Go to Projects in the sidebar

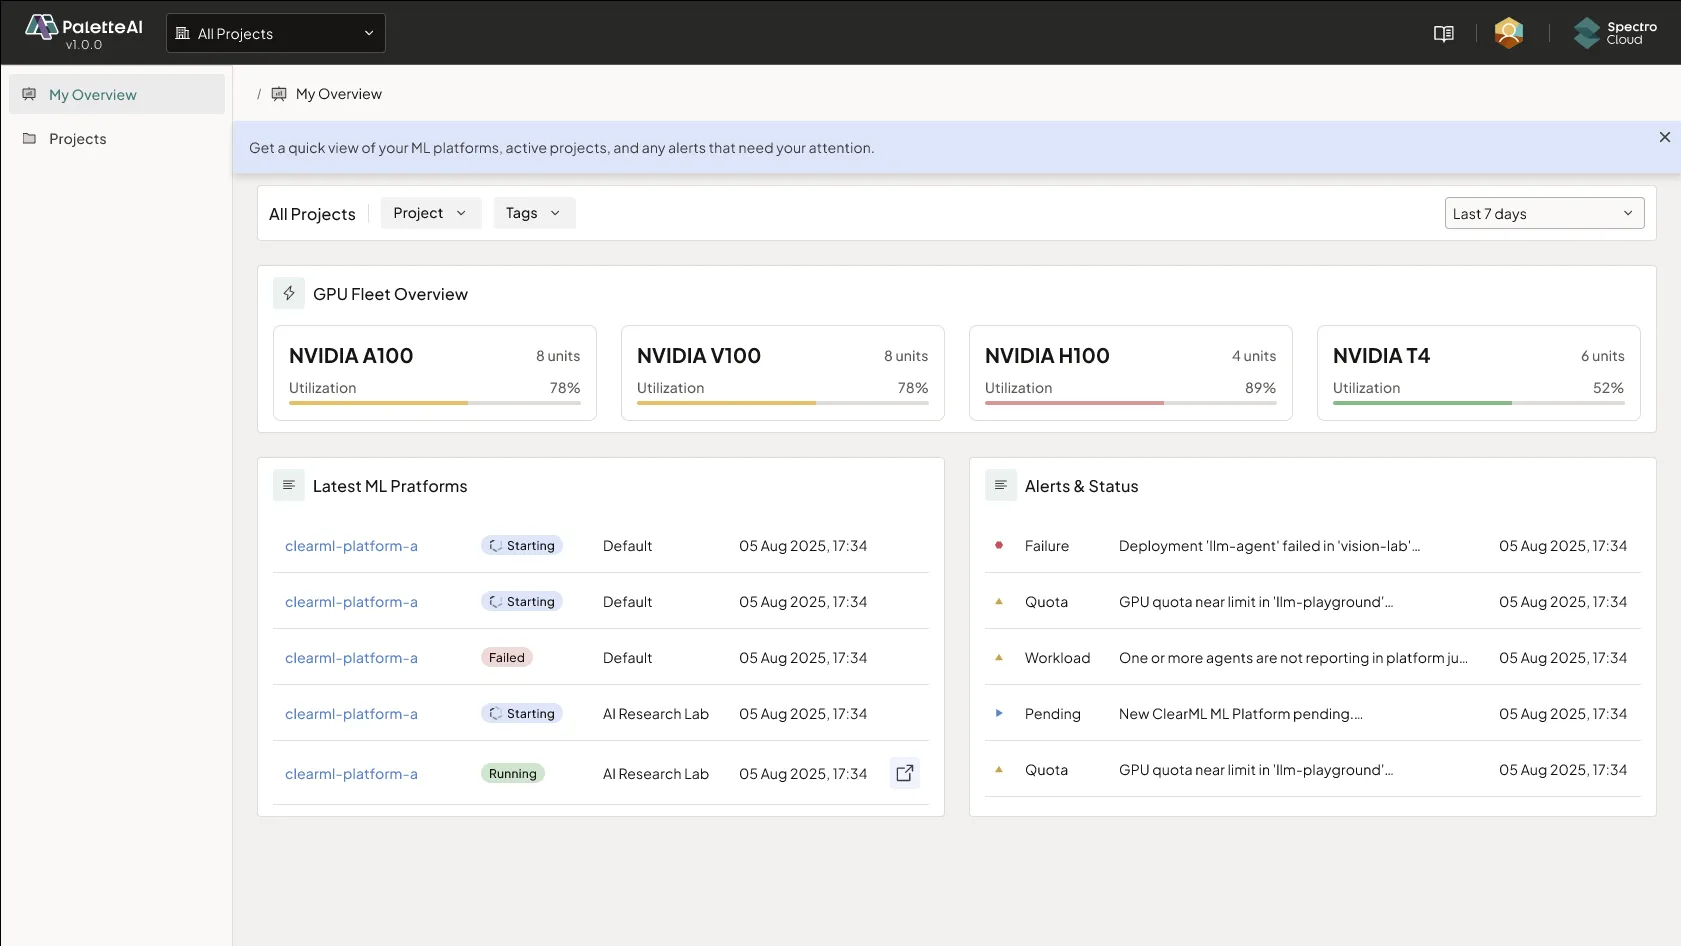tap(78, 139)
